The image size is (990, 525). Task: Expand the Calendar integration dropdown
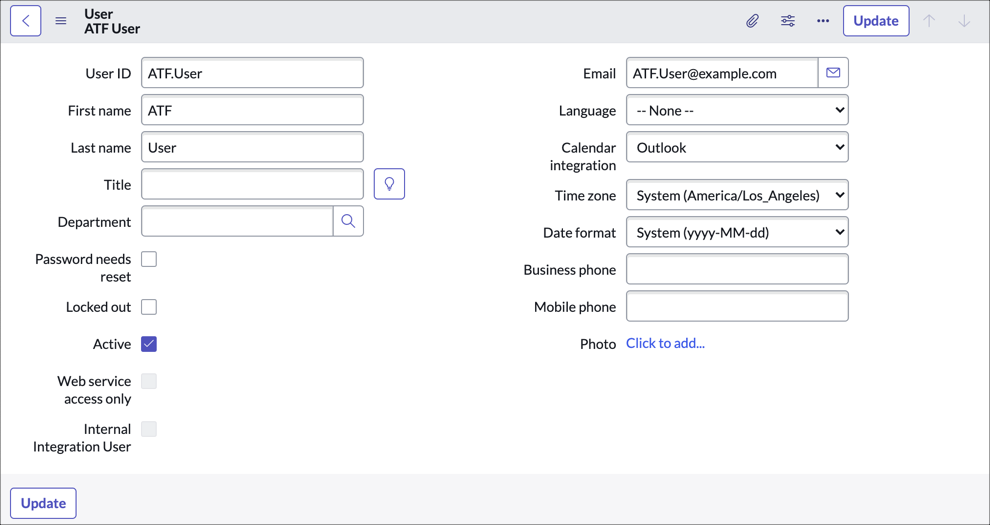click(737, 147)
